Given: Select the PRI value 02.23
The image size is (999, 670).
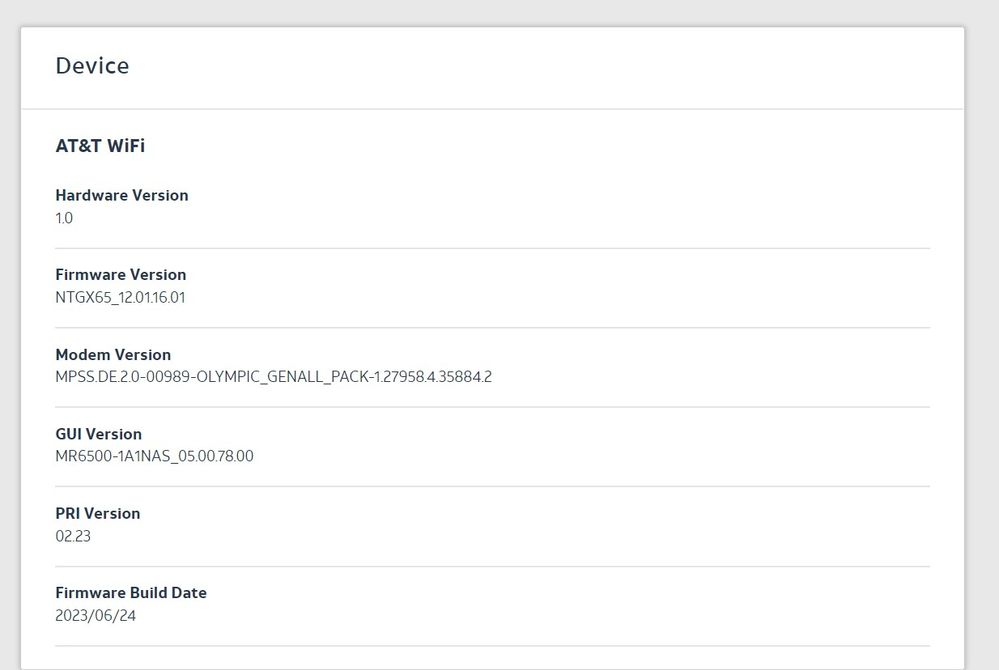Looking at the screenshot, I should point(73,536).
